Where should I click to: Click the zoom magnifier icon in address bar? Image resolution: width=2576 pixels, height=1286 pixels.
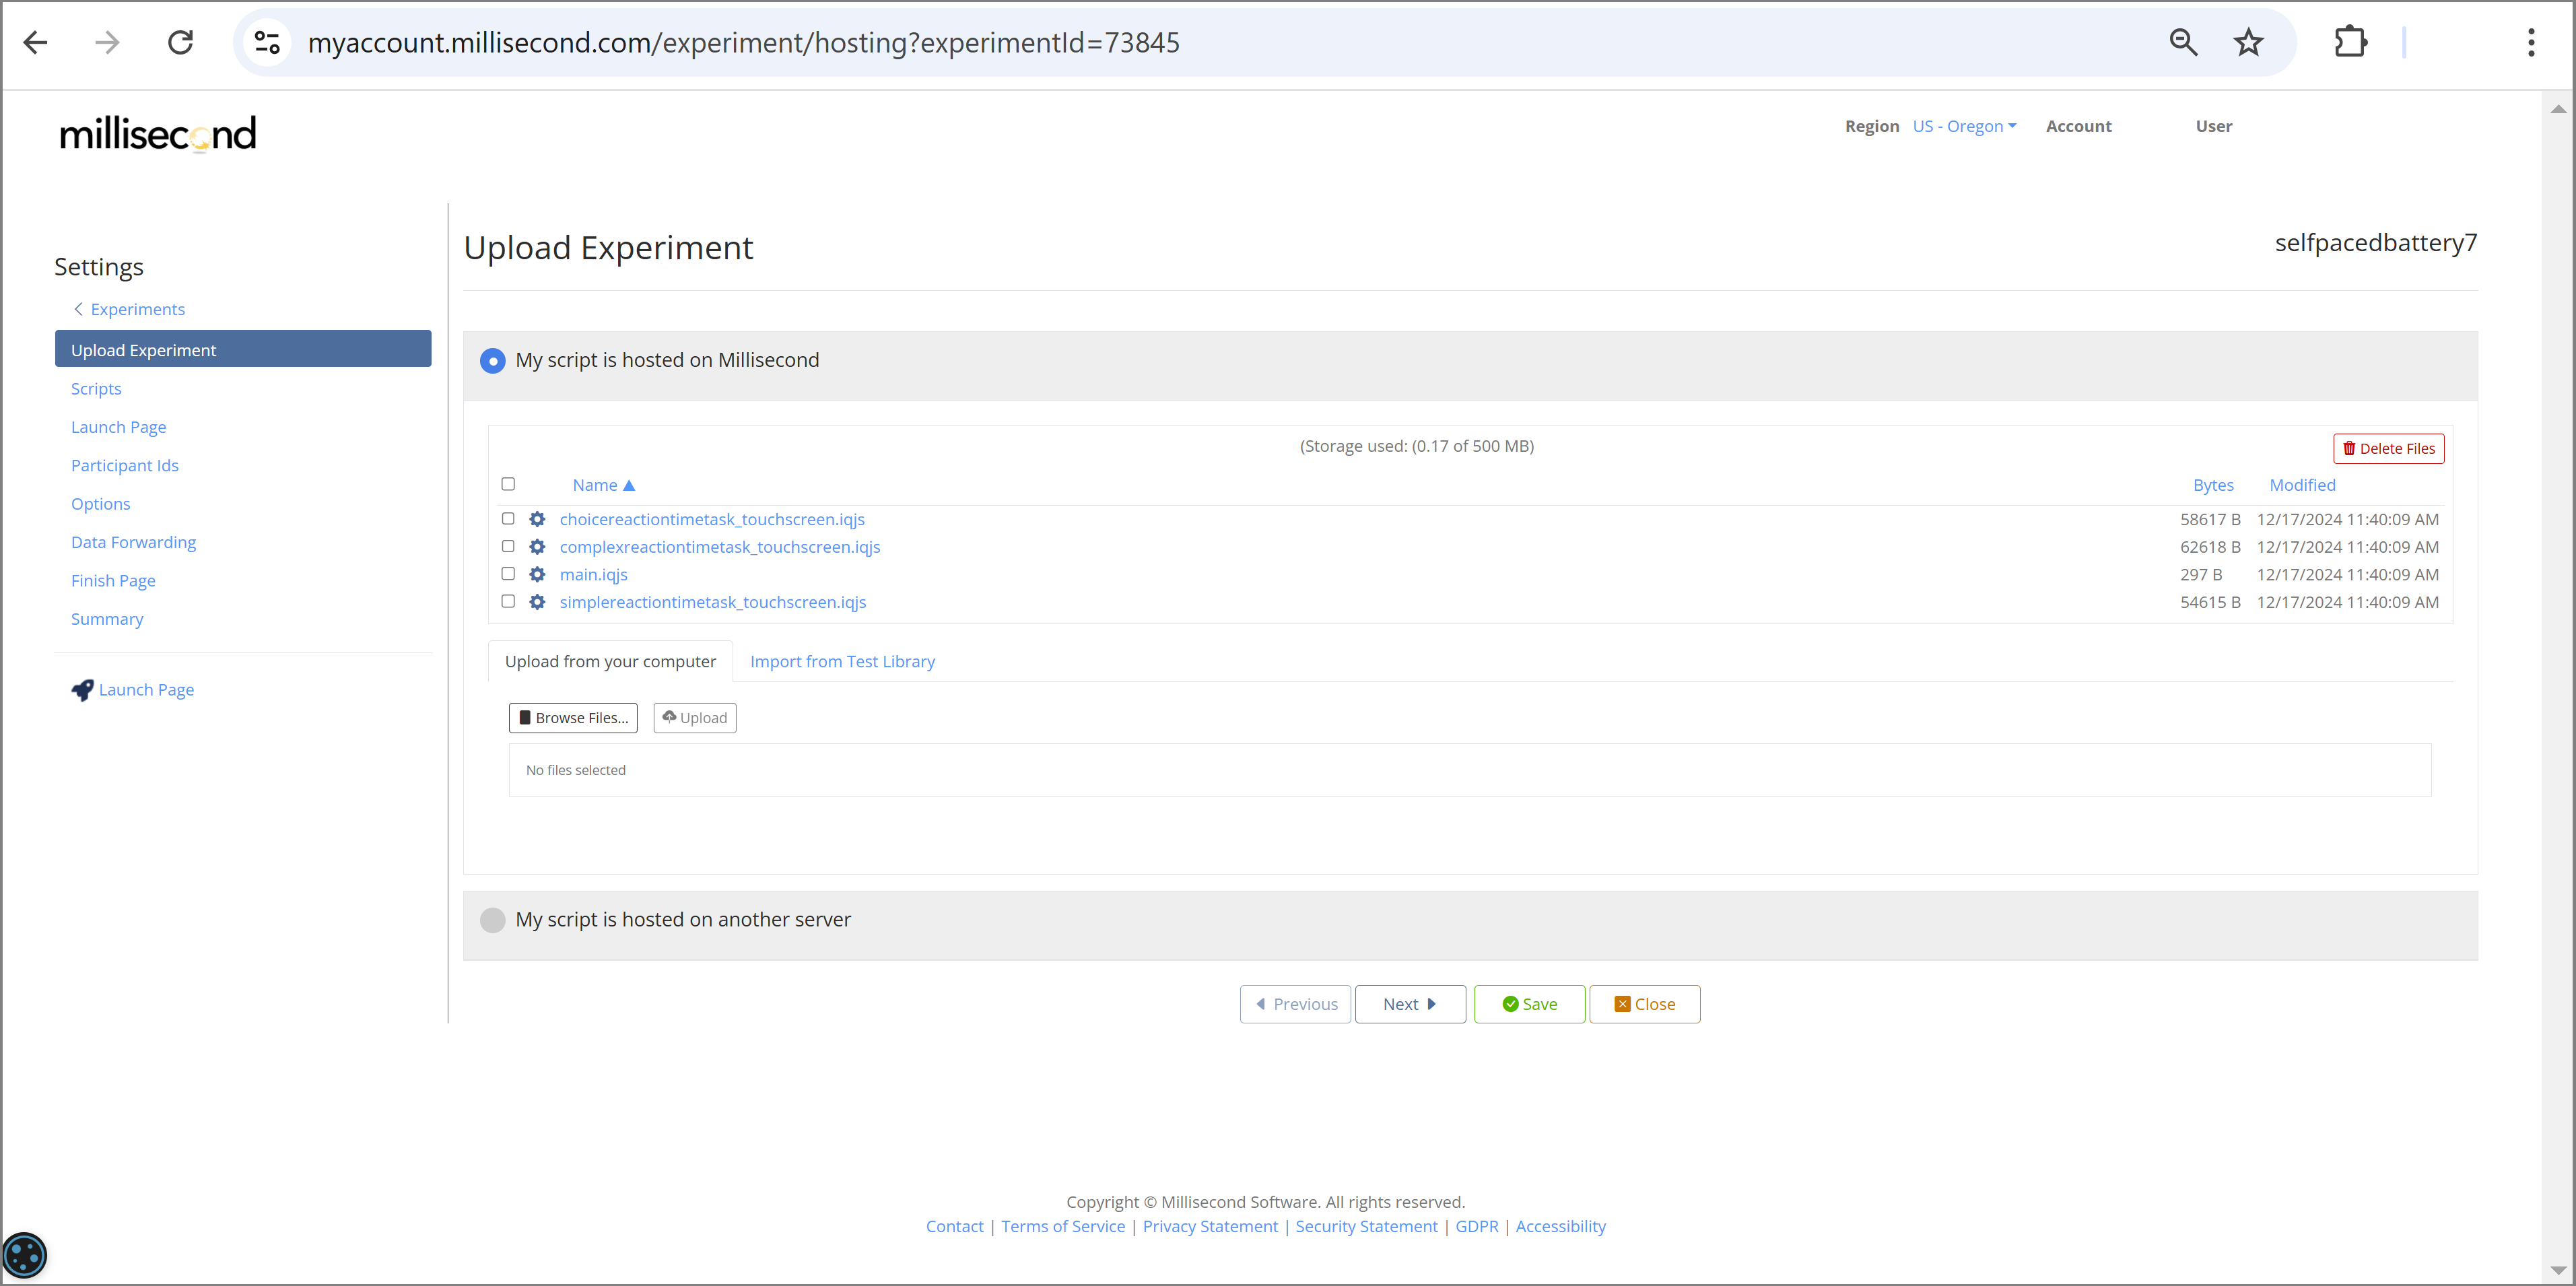point(2183,43)
